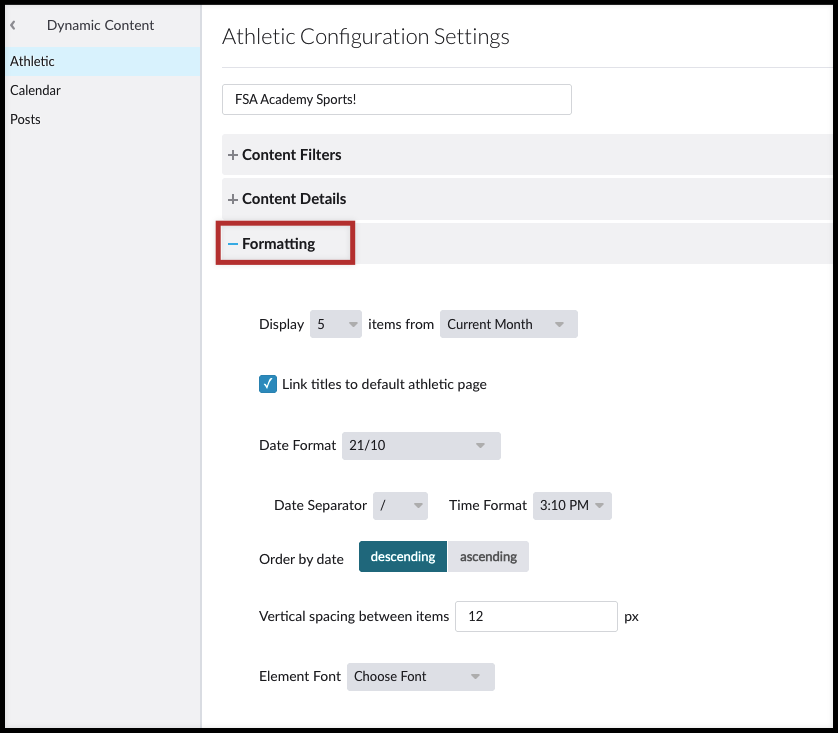The image size is (838, 733).
Task: Expand the Content Details section
Action: point(526,199)
